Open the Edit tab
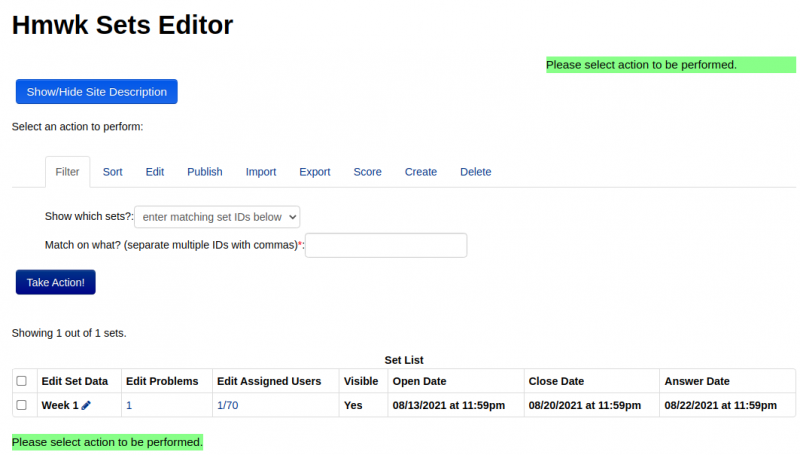800x455 pixels. [x=155, y=172]
